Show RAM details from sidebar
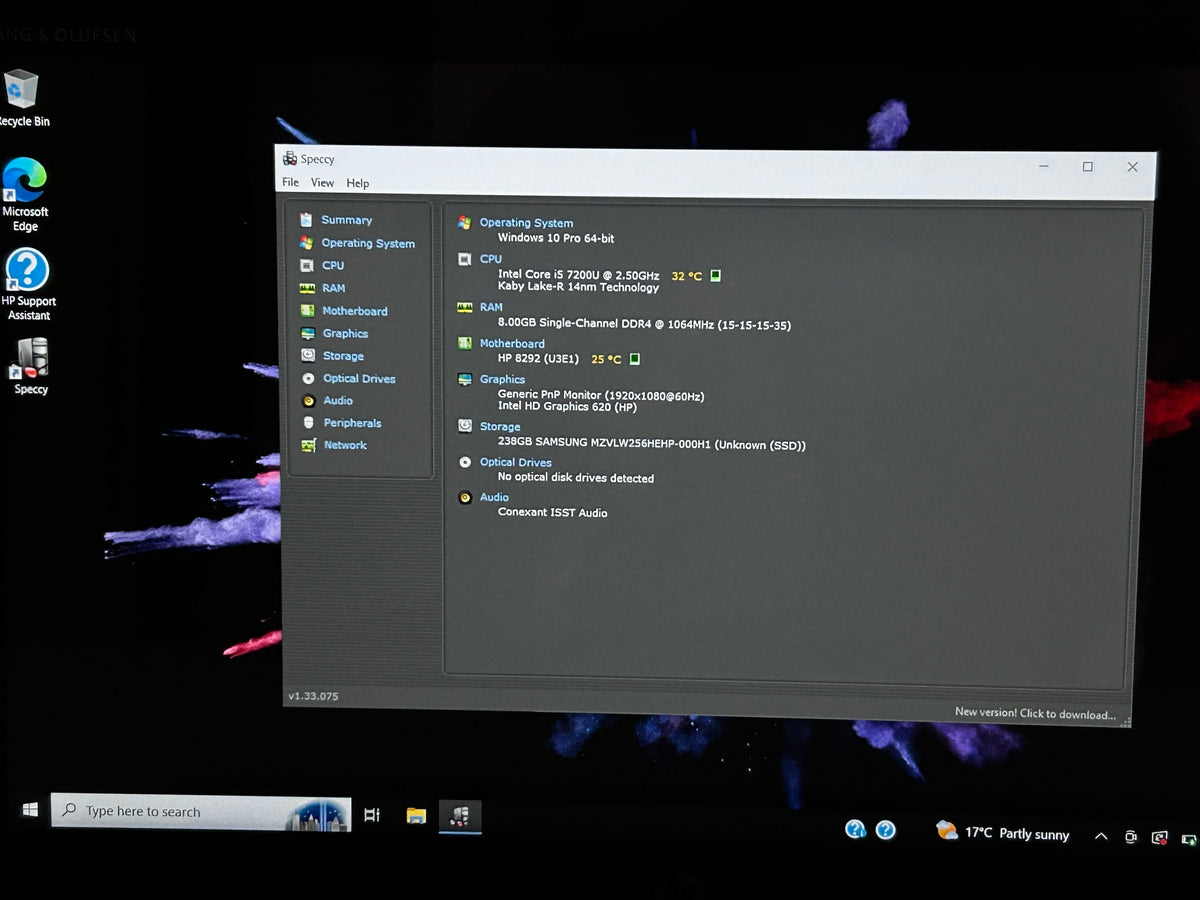1200x900 pixels. [x=334, y=288]
